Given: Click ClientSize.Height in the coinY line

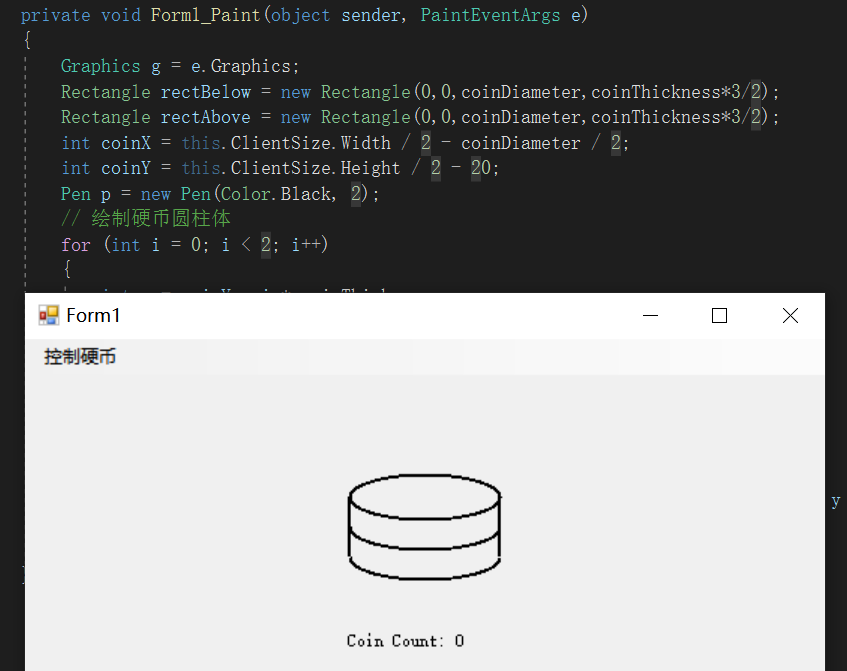Looking at the screenshot, I should tap(315, 168).
